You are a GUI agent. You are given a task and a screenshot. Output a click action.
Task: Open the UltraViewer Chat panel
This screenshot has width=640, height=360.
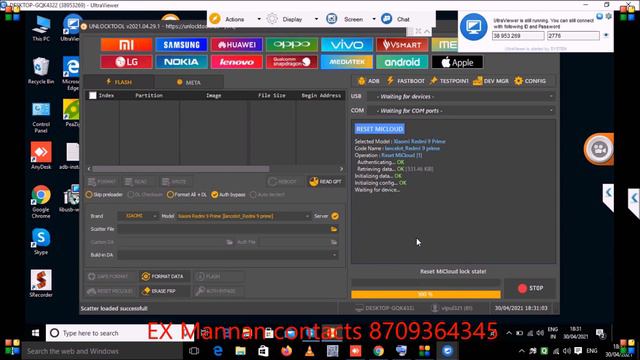click(x=396, y=19)
